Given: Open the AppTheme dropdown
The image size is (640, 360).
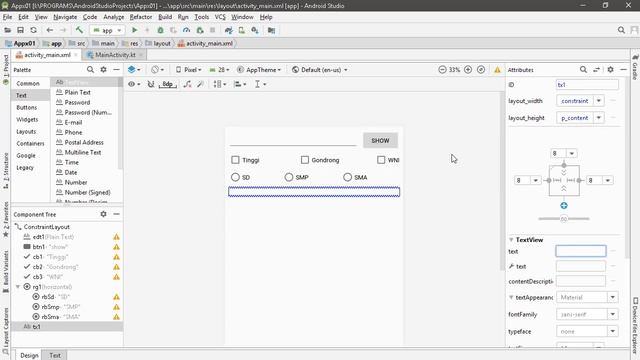Looking at the screenshot, I should coord(259,70).
